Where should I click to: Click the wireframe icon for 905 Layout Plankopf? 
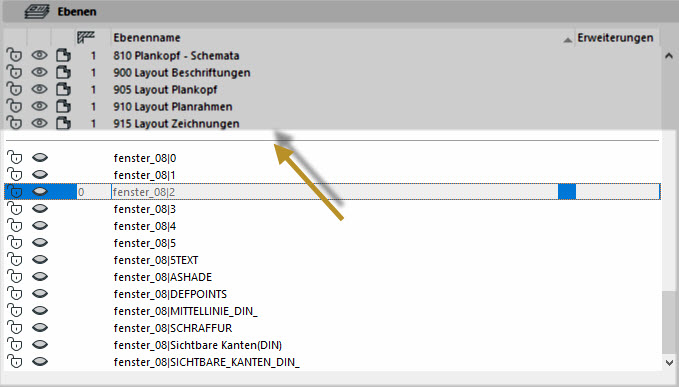coord(63,89)
